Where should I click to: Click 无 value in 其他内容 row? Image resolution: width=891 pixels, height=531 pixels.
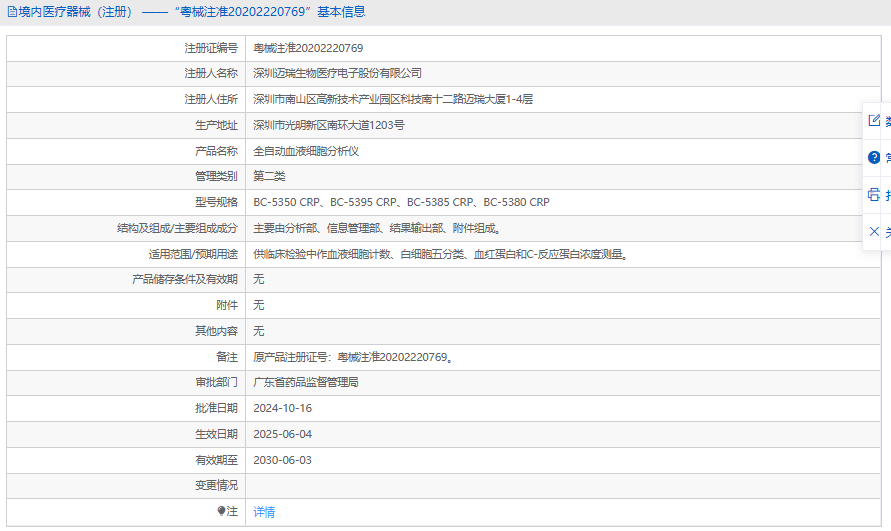(259, 331)
